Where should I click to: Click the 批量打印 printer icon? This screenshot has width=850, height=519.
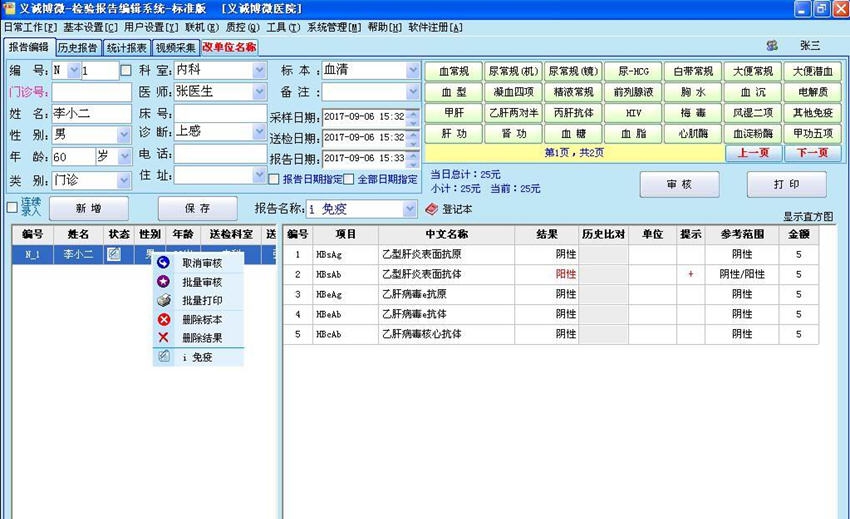pyautogui.click(x=163, y=300)
